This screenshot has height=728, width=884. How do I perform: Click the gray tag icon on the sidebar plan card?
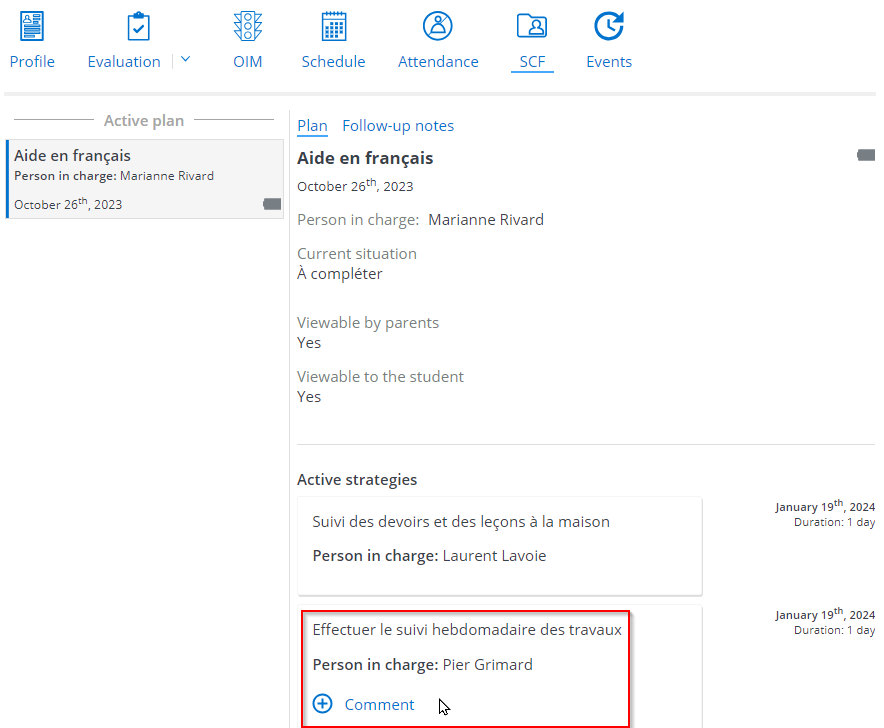271,204
